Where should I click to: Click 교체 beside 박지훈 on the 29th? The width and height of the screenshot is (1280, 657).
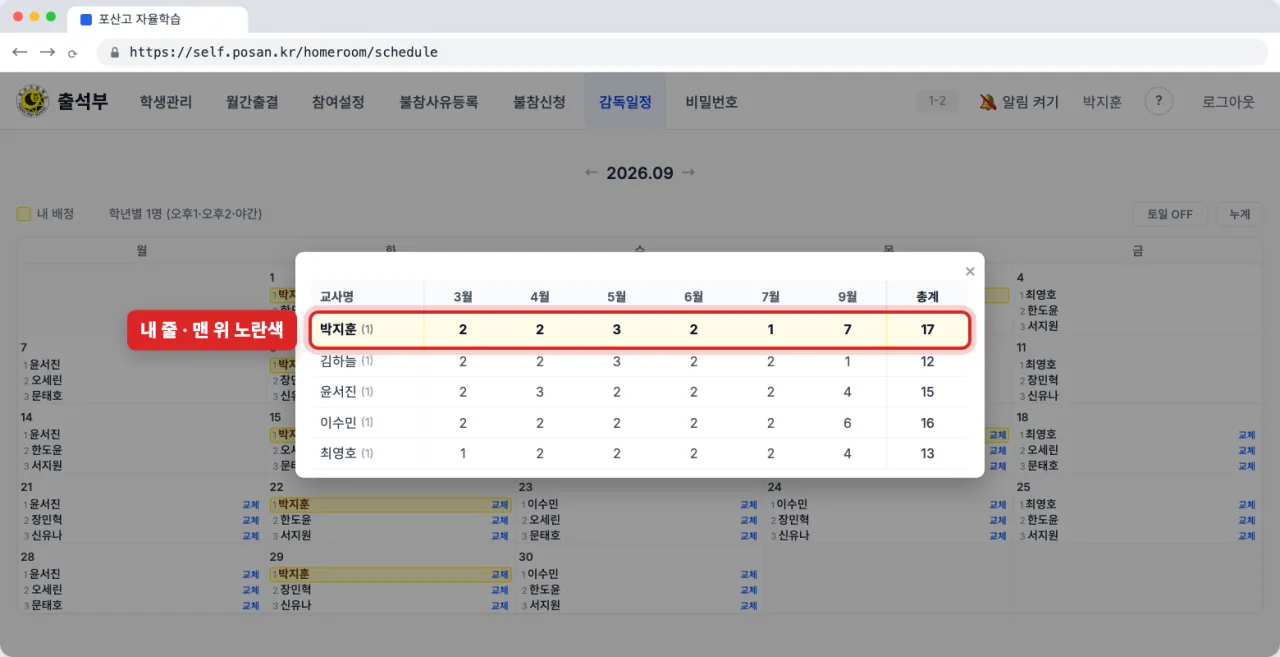click(499, 575)
